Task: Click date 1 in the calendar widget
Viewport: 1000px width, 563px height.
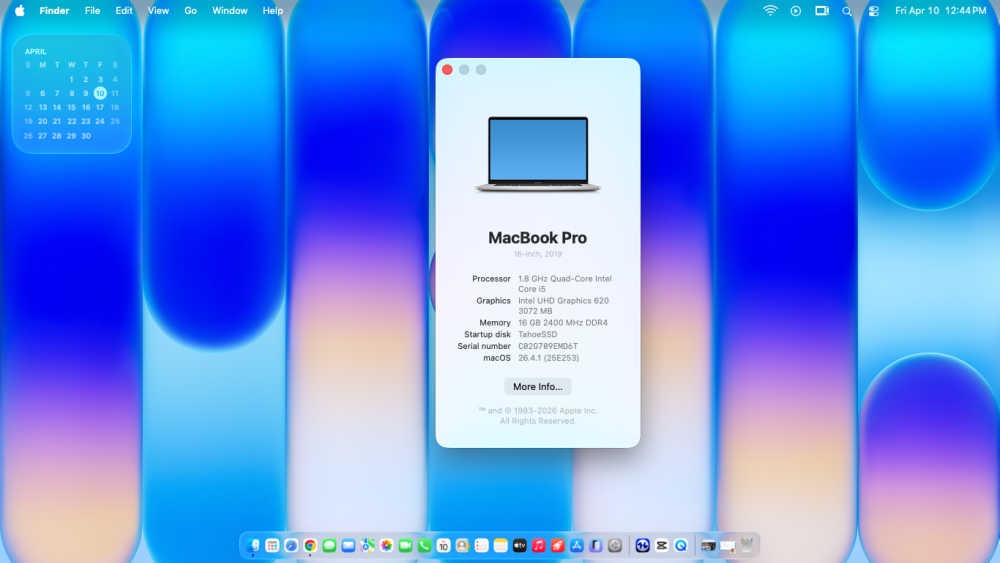Action: click(x=71, y=80)
